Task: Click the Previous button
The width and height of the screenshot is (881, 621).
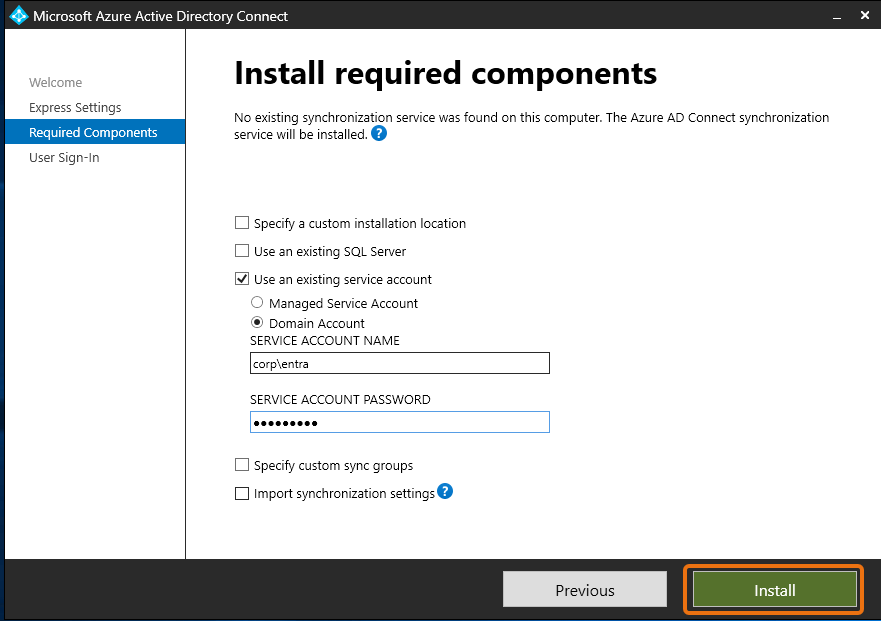Action: tap(584, 590)
